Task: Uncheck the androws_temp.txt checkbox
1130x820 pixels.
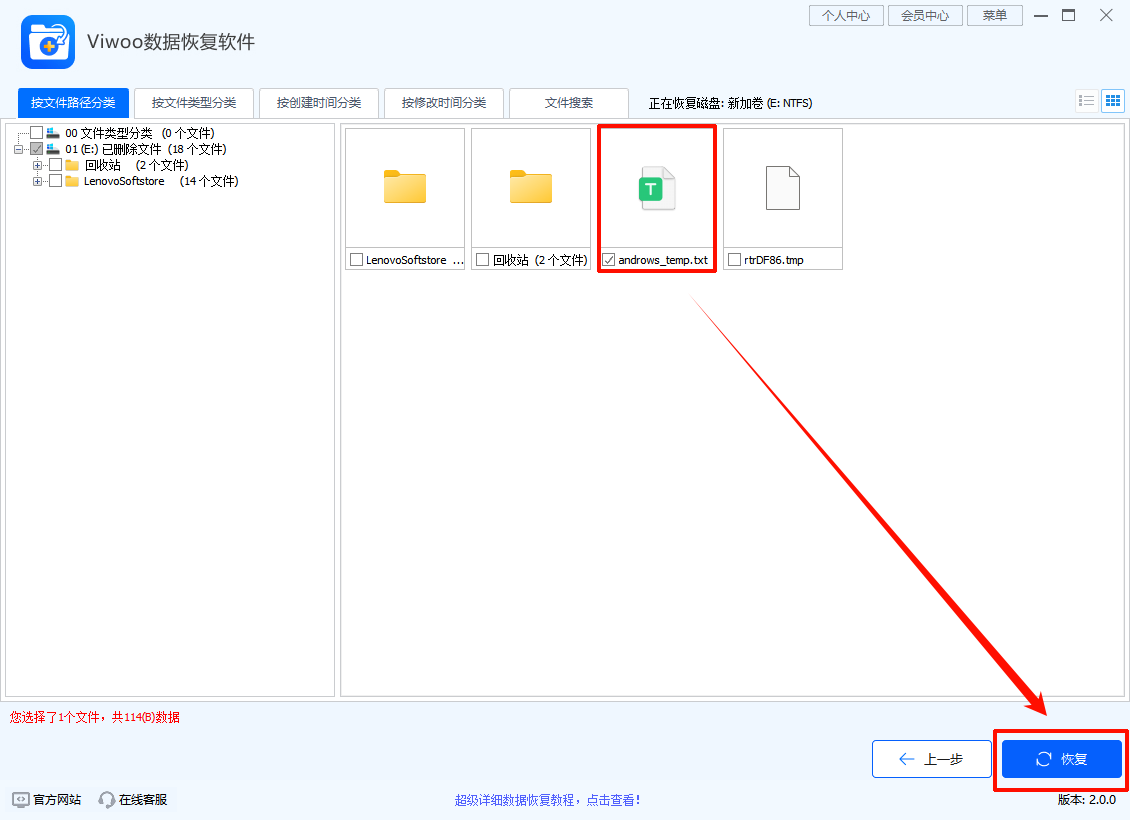Action: (x=609, y=259)
